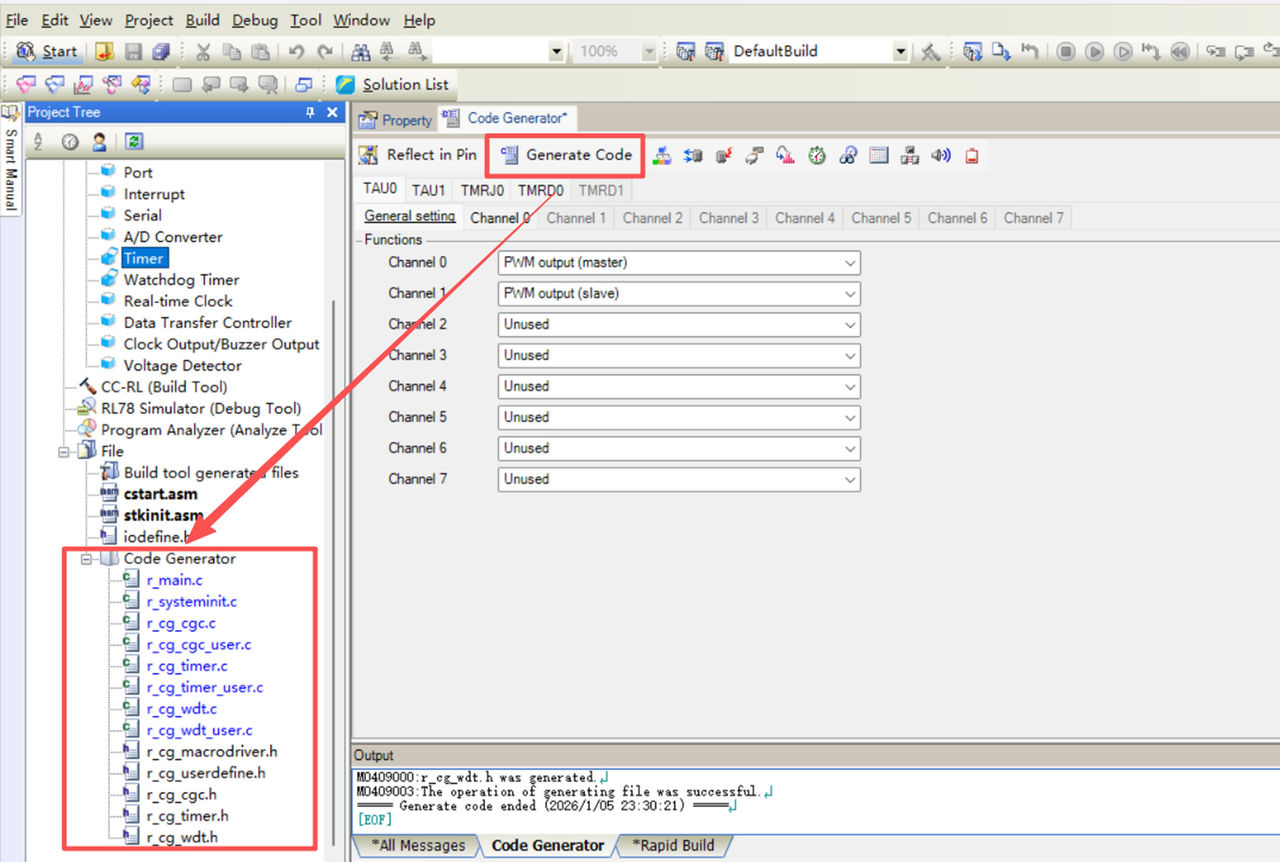Click the Watchdog Timer stopwatch icon in toolbar
This screenshot has width=1280, height=862.
point(817,155)
